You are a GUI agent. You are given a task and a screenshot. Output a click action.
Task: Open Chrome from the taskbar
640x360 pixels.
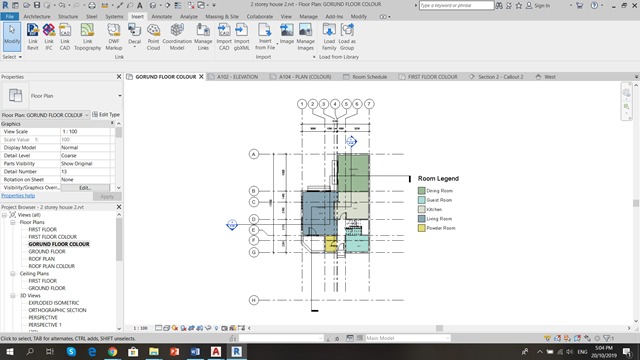click(x=112, y=351)
